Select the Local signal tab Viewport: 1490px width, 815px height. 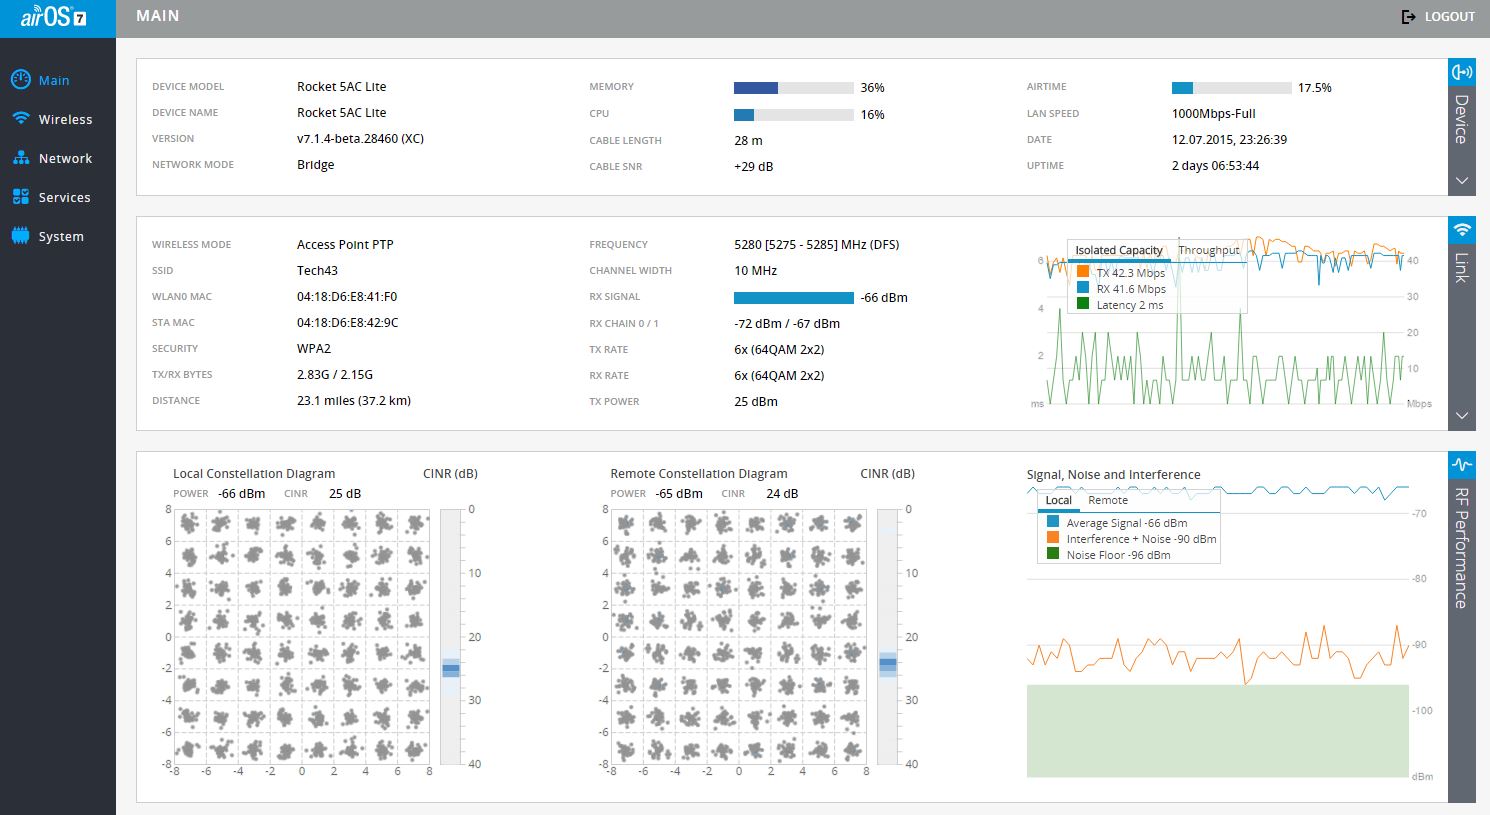click(1058, 500)
